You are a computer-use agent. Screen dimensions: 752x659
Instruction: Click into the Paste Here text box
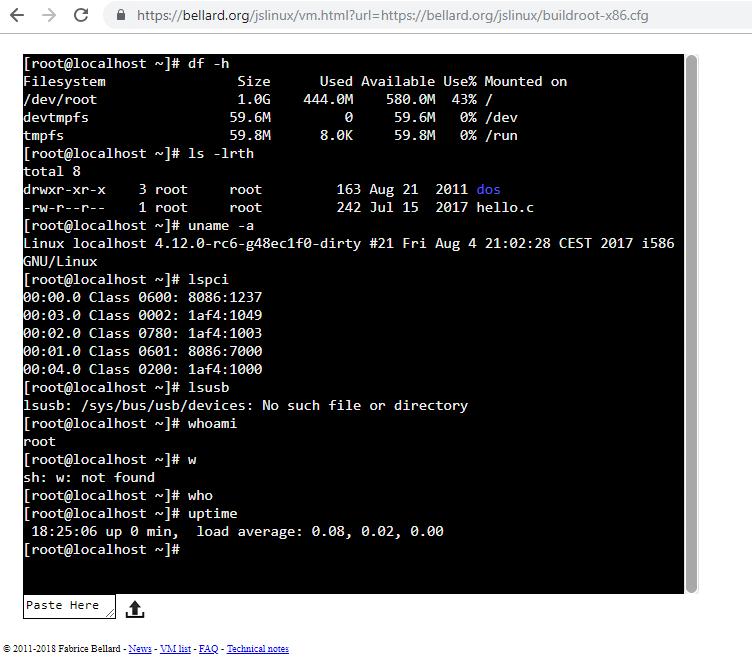coord(69,606)
